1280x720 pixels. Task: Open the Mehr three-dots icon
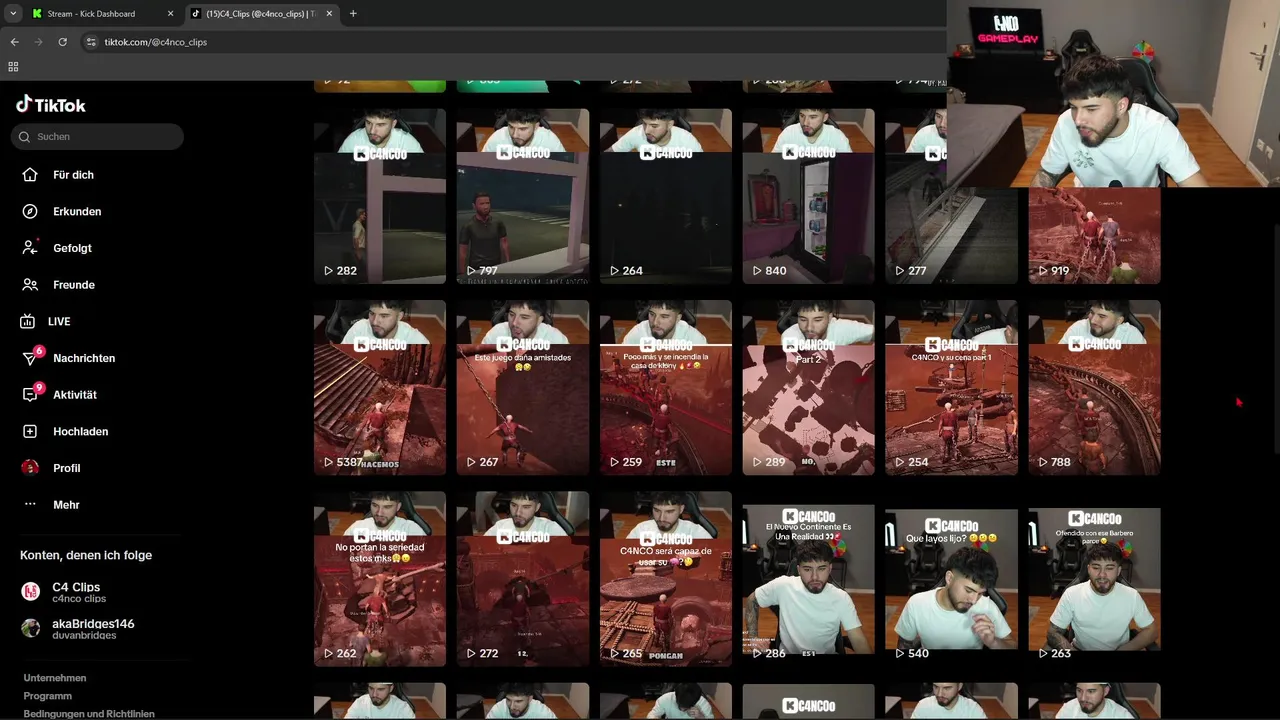pos(30,505)
